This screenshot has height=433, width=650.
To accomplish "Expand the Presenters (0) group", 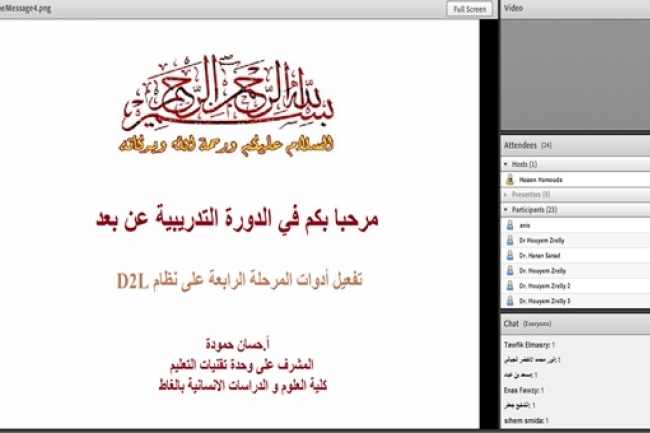I will coord(506,194).
